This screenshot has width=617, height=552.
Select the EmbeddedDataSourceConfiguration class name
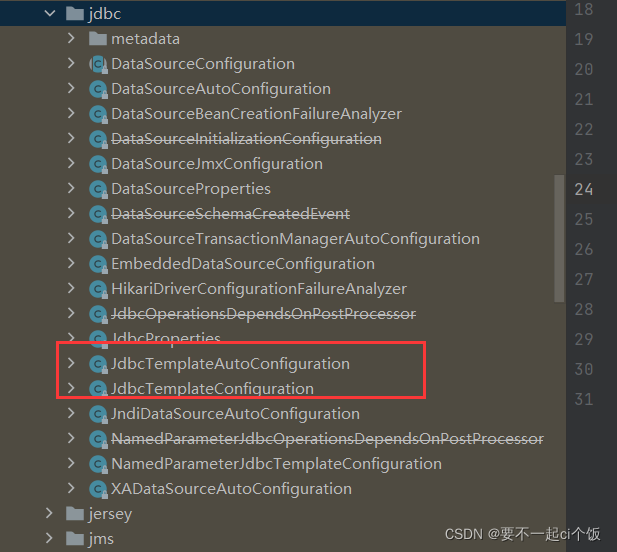(243, 264)
